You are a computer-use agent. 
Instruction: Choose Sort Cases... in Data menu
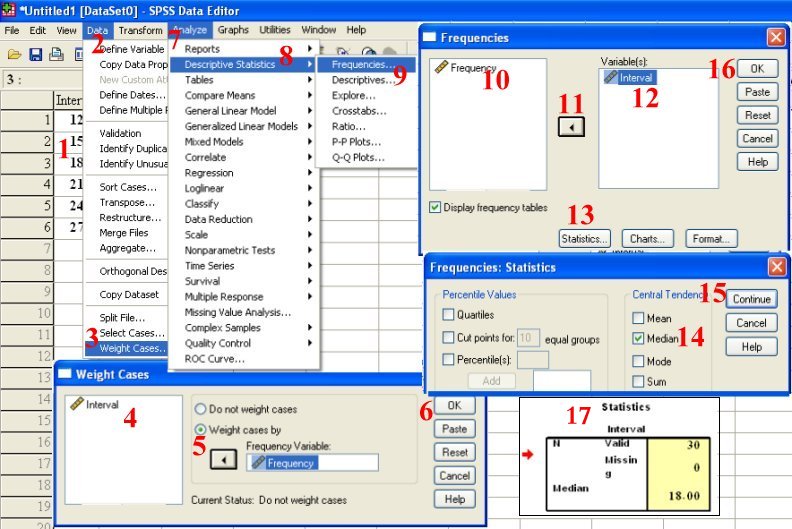pos(126,187)
